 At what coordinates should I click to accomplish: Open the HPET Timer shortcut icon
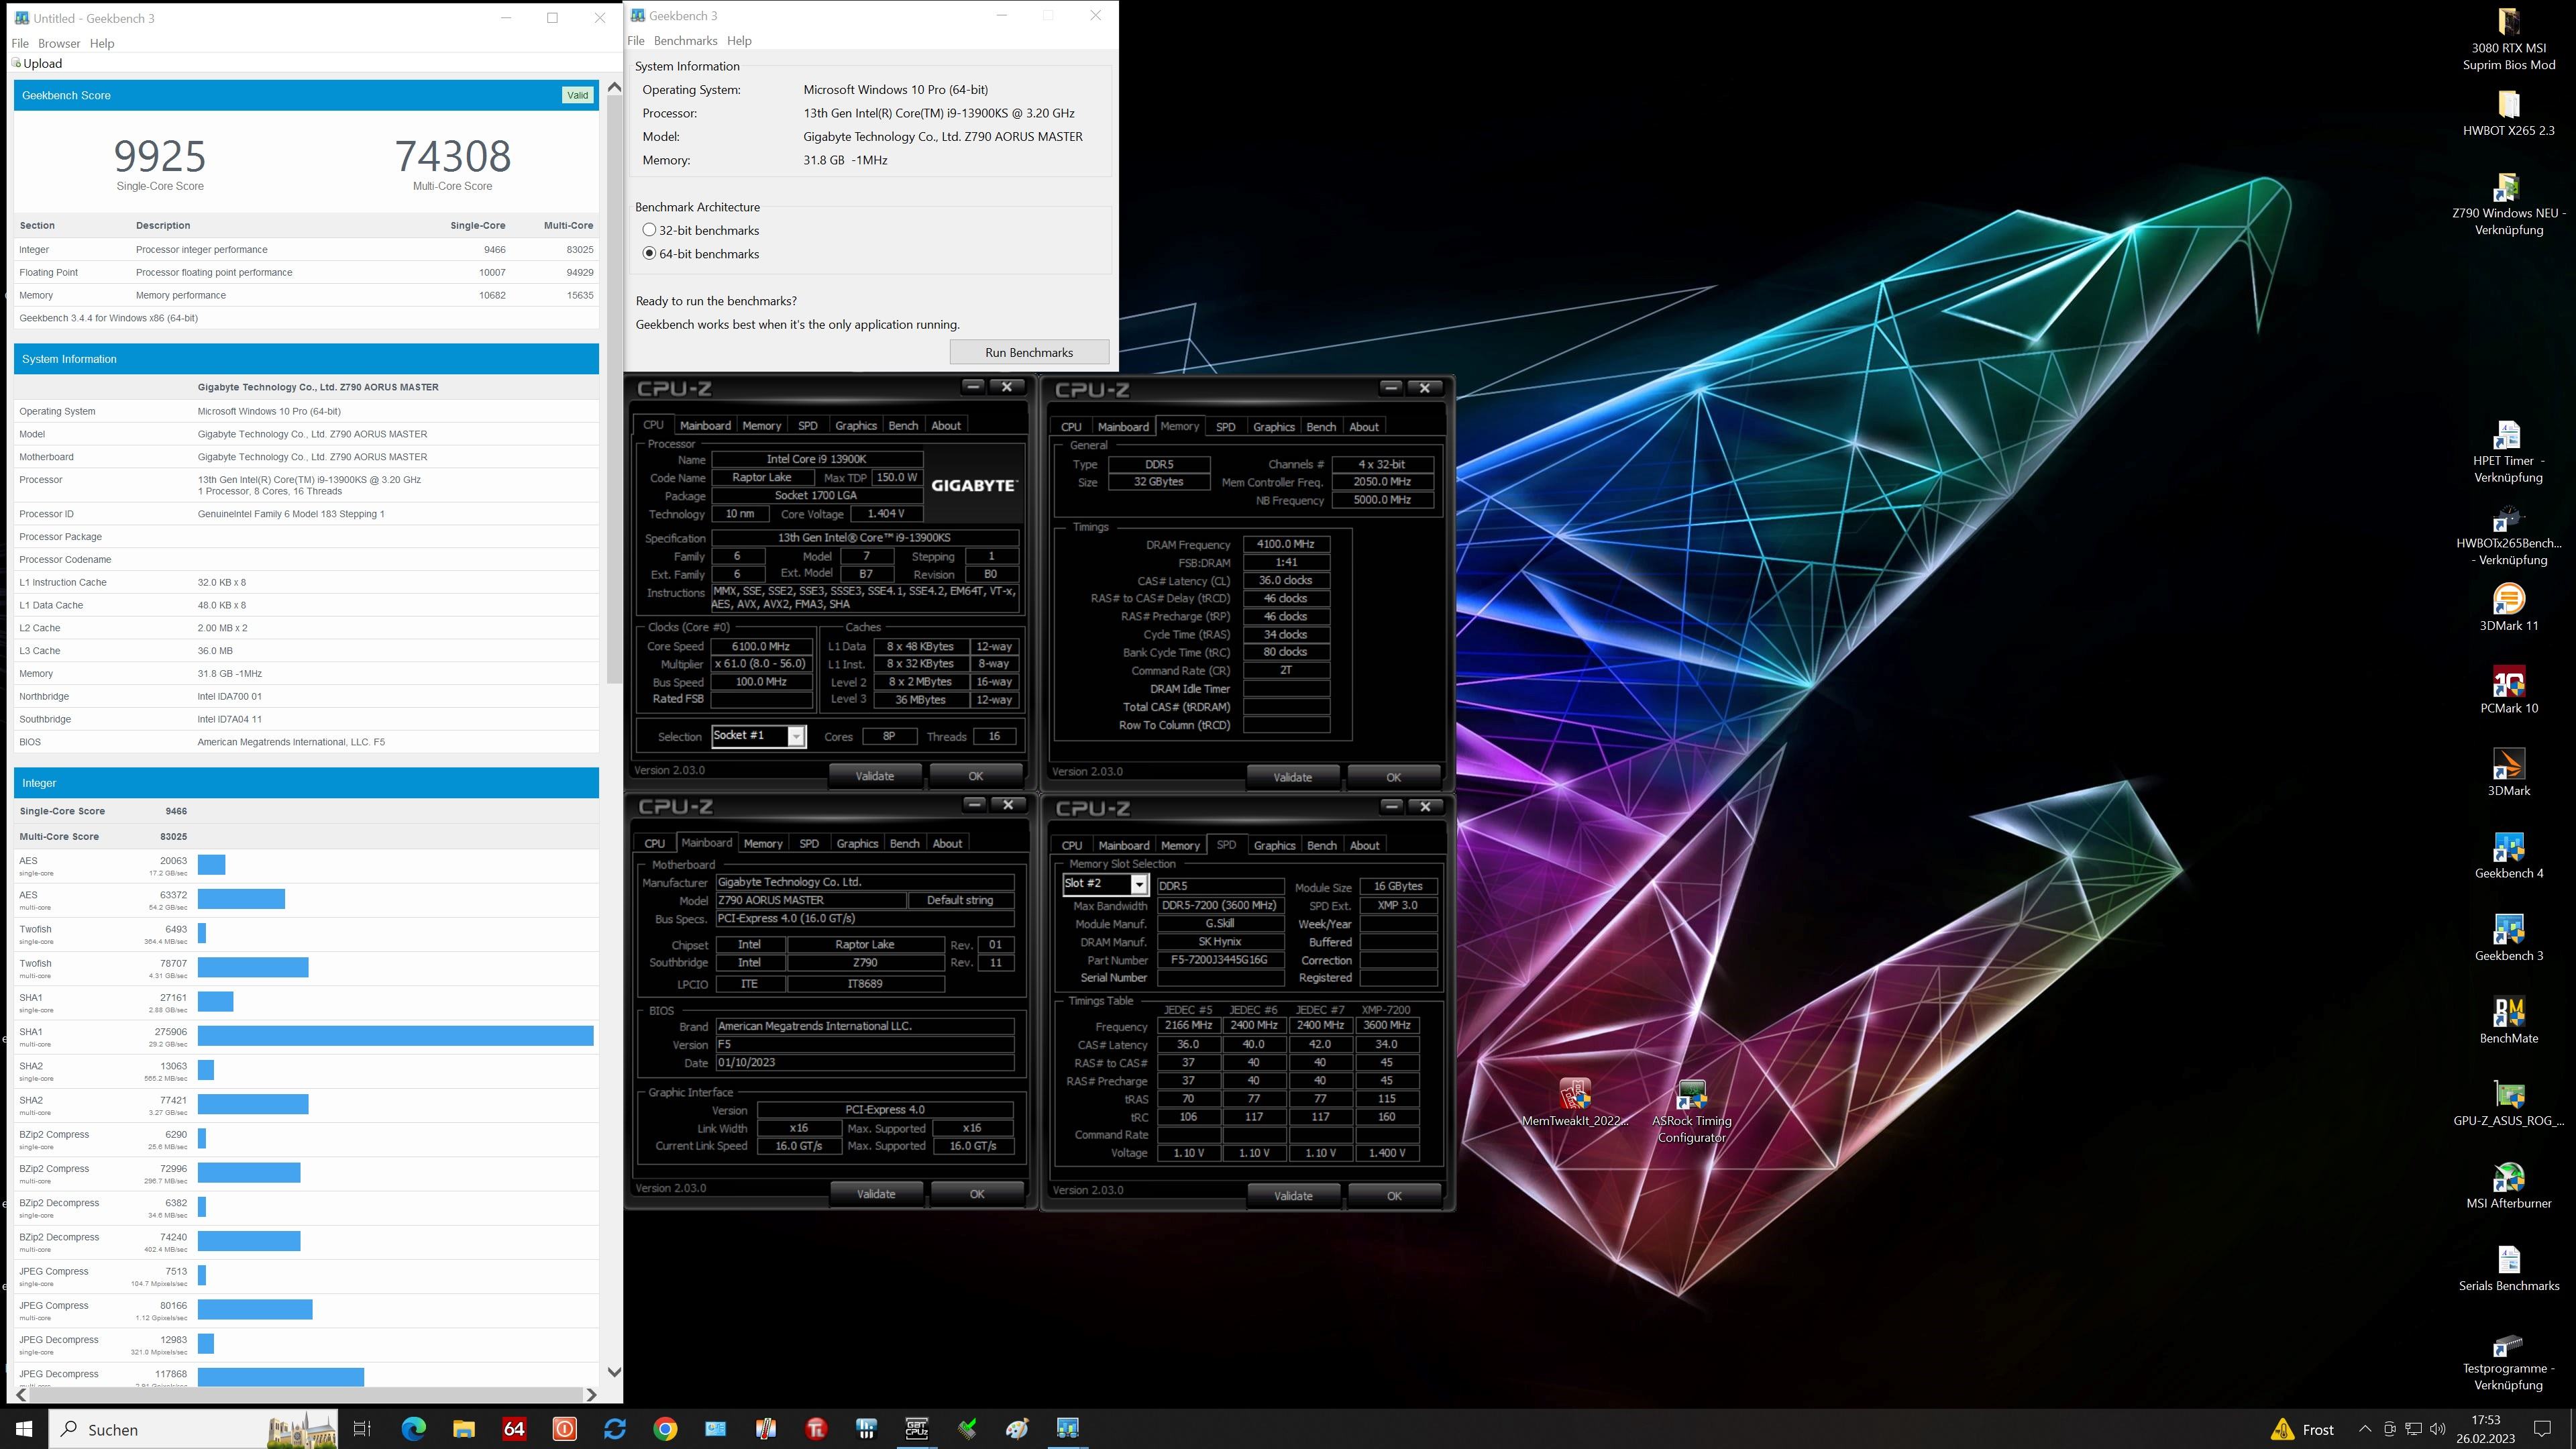point(2508,452)
